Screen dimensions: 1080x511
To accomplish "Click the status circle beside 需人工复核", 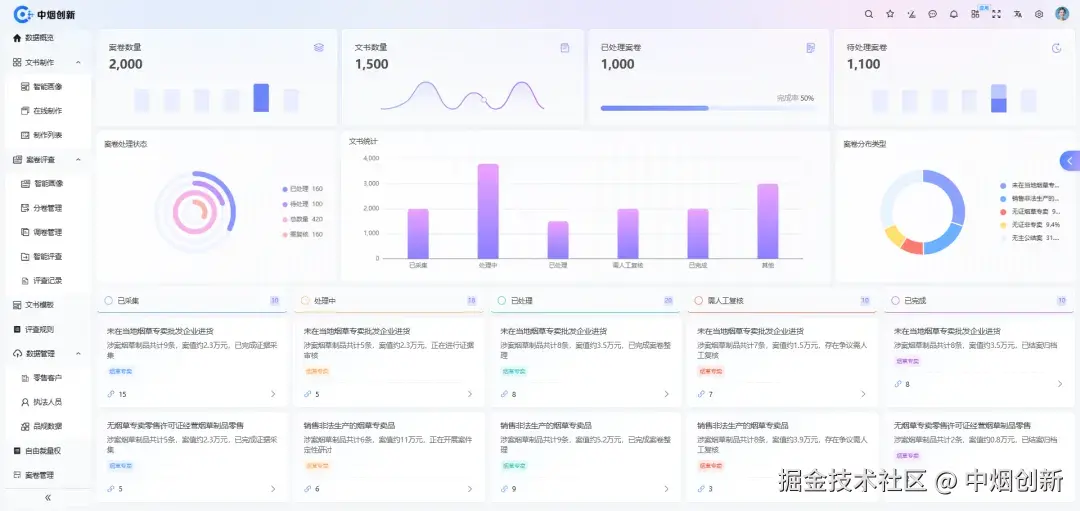I will coord(698,300).
